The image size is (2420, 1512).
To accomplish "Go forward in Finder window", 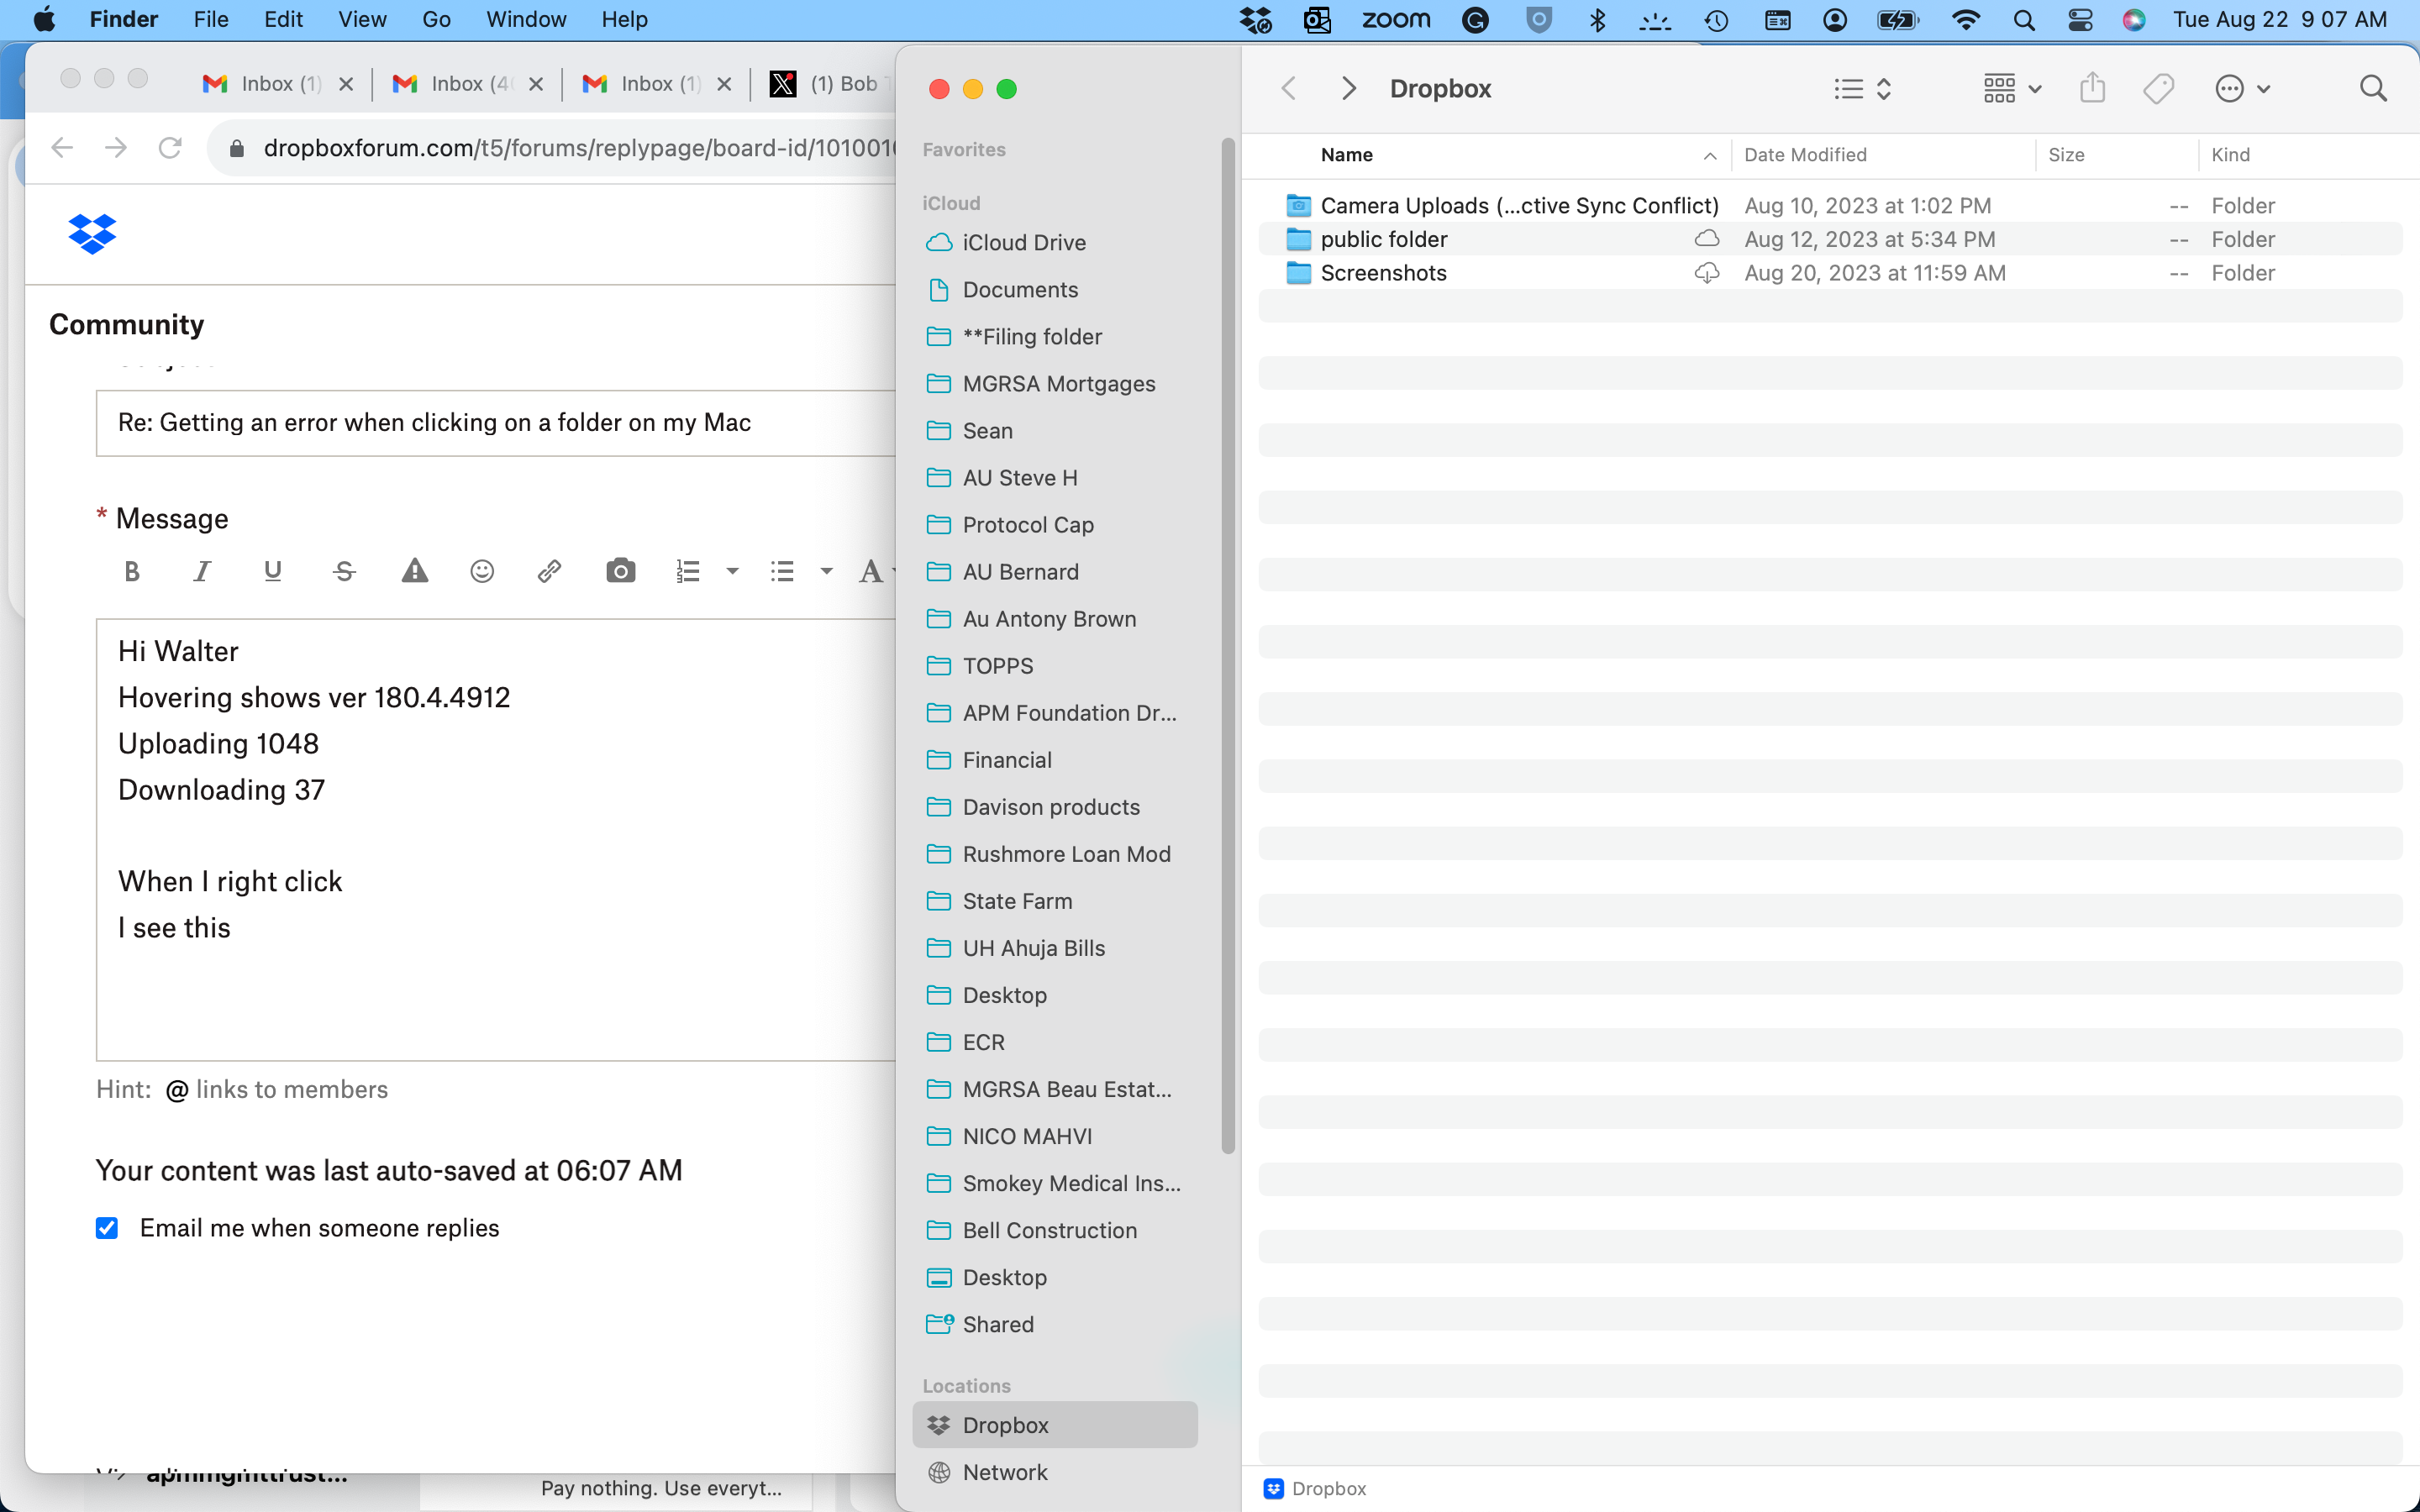I will [1348, 88].
